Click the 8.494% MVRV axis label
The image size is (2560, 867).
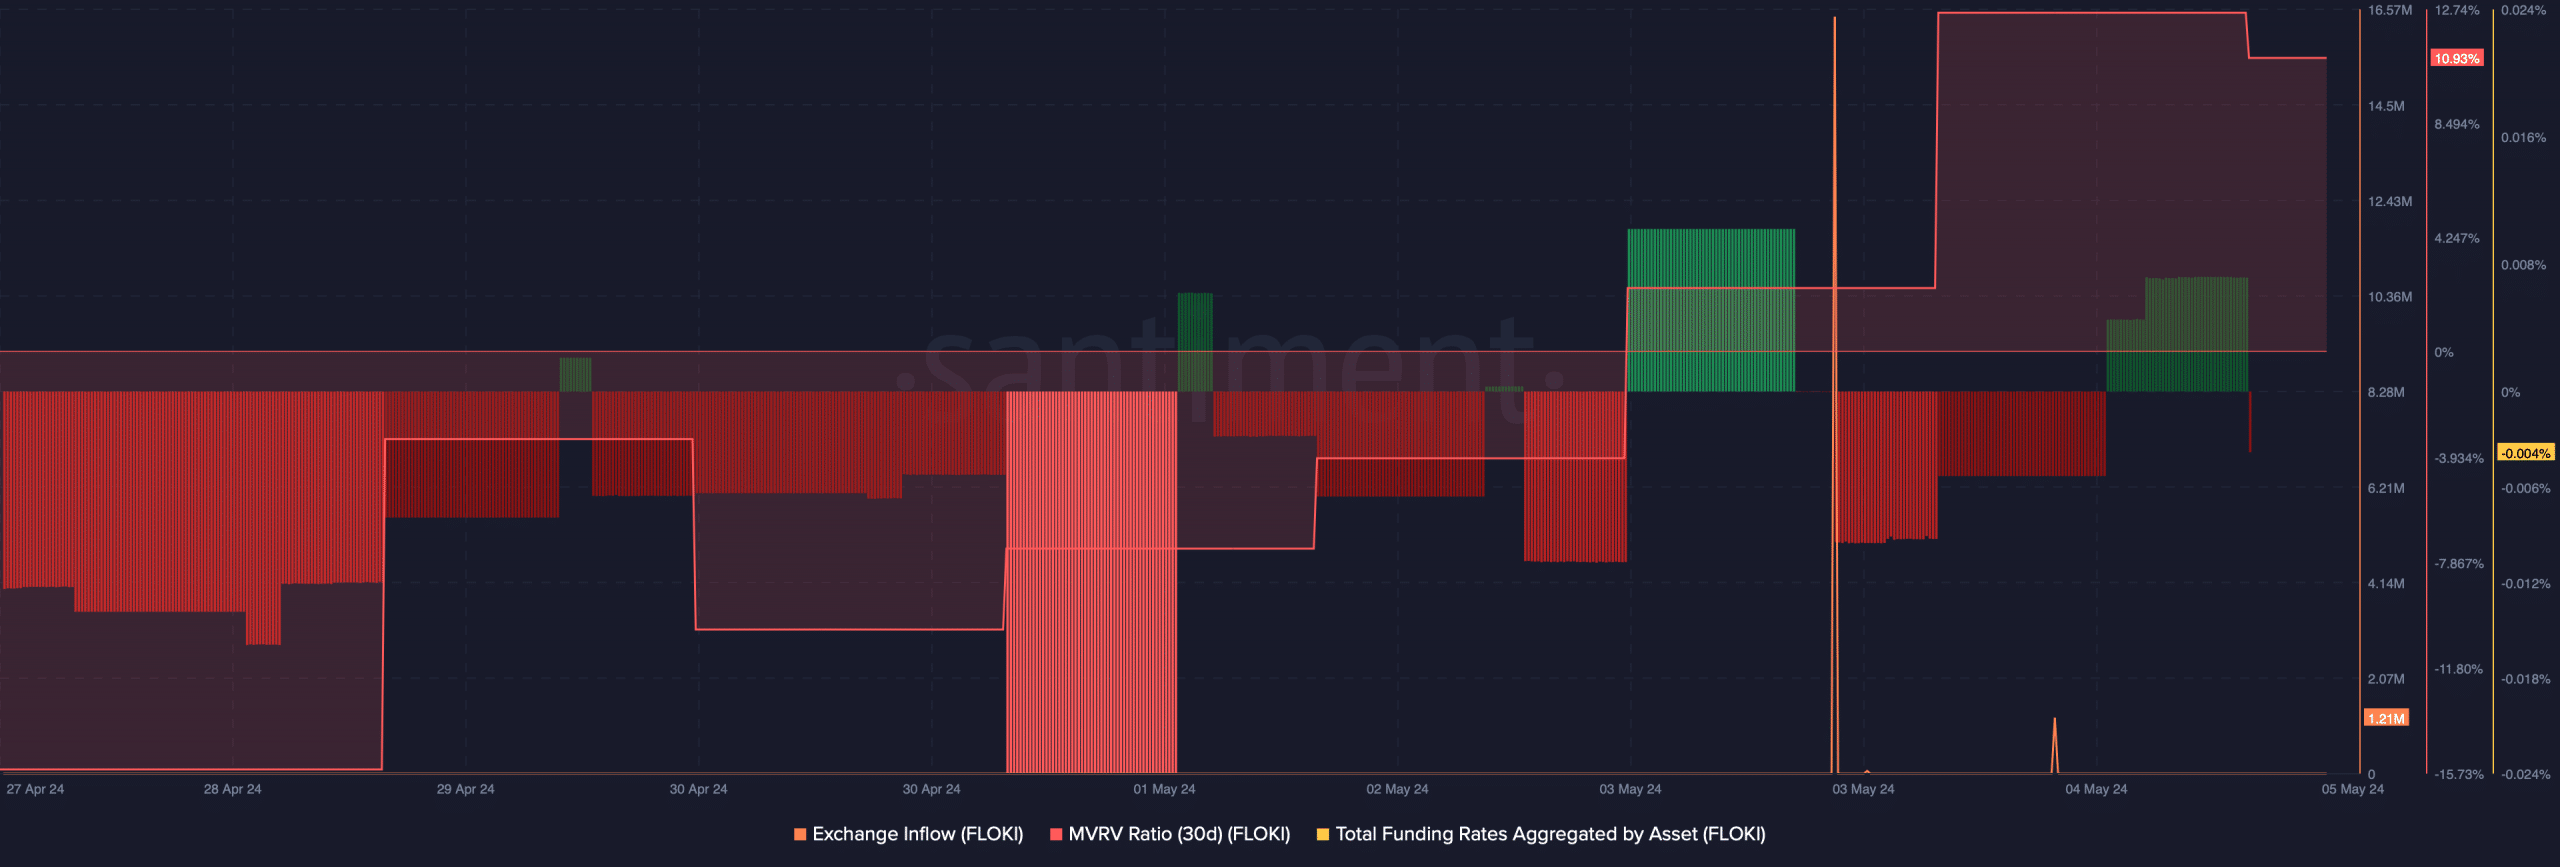[x=2457, y=124]
